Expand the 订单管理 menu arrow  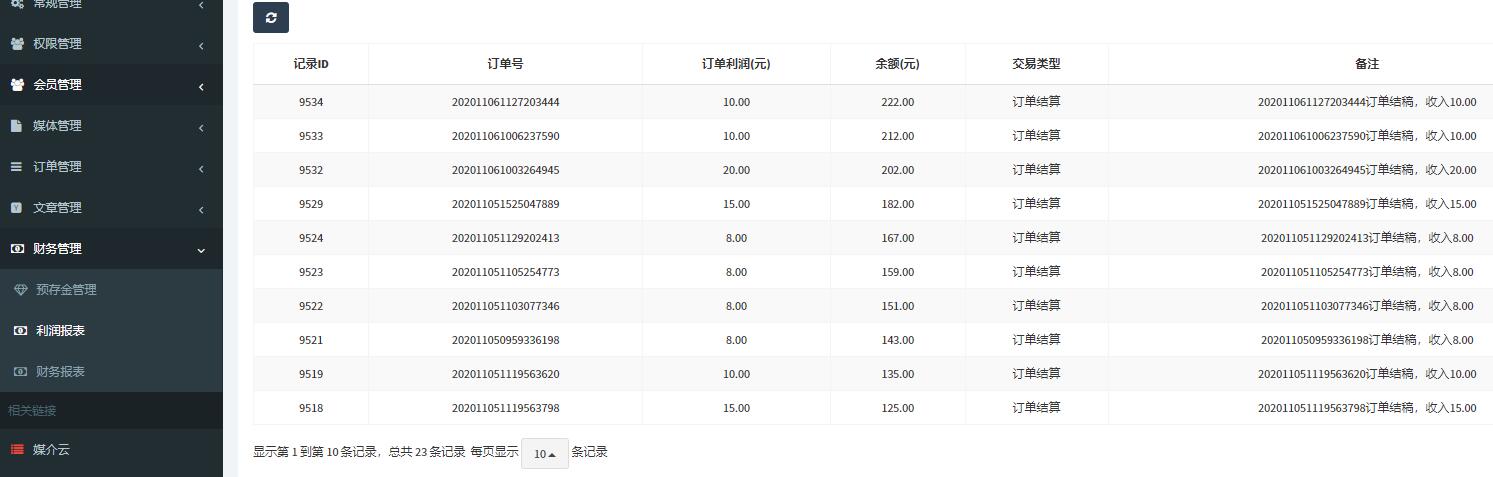coord(201,168)
